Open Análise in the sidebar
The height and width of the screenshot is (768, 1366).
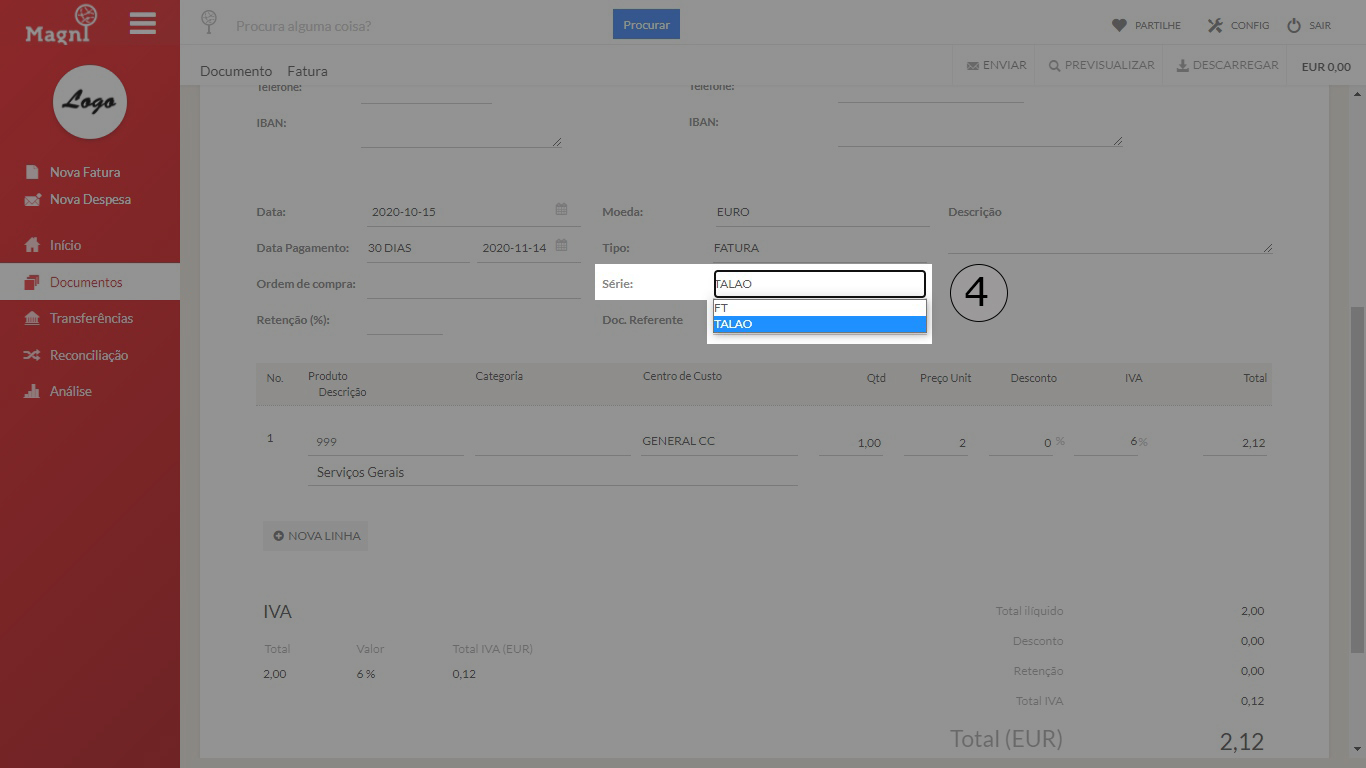(x=71, y=391)
